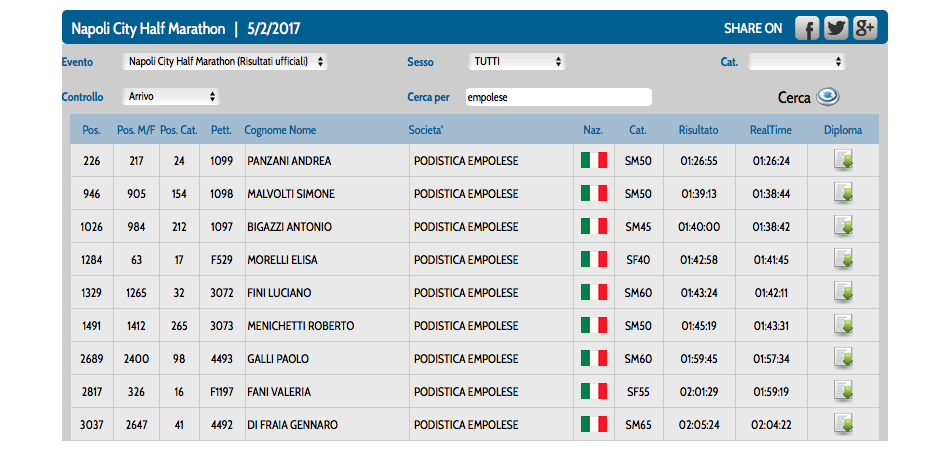Image resolution: width=947 pixels, height=454 pixels.
Task: Download diploma for BIGAZZI ANTONIO
Action: tap(843, 226)
